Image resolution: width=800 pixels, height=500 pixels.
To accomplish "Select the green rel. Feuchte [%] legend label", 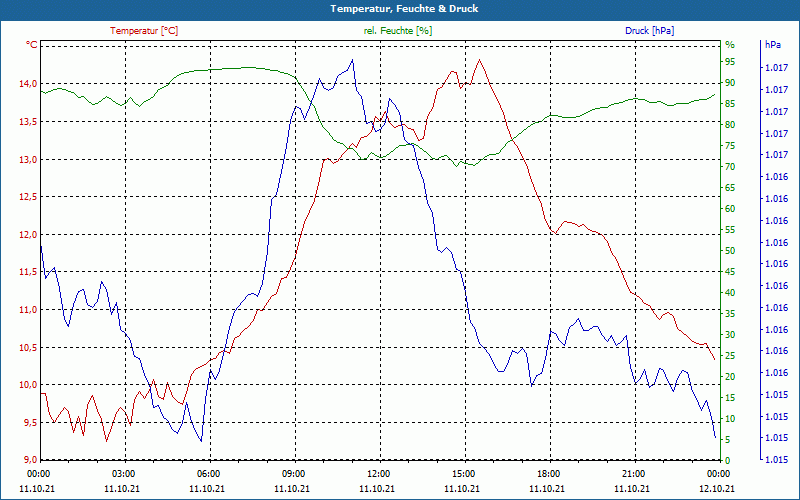I will [x=398, y=31].
